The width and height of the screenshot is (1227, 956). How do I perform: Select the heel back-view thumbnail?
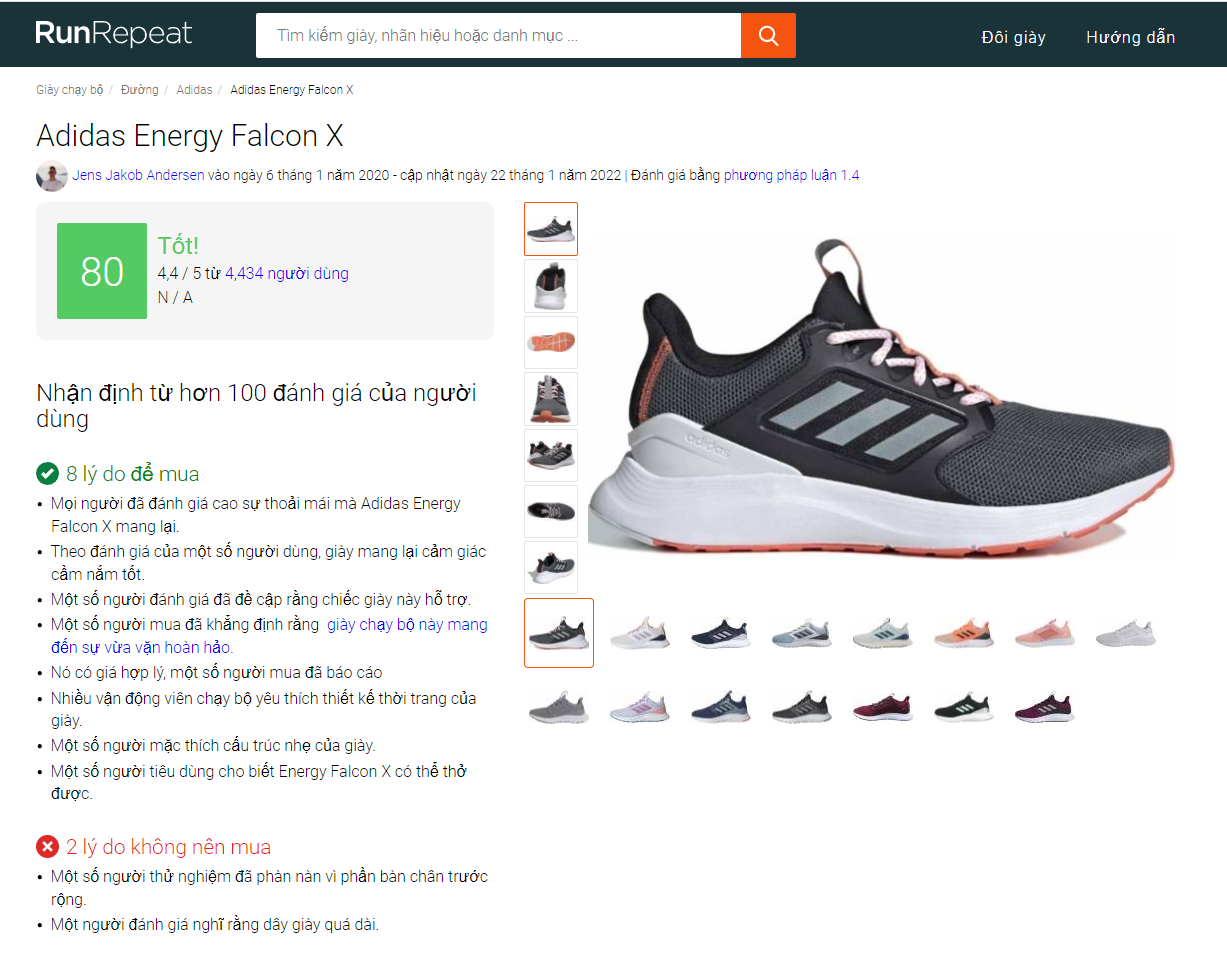551,286
